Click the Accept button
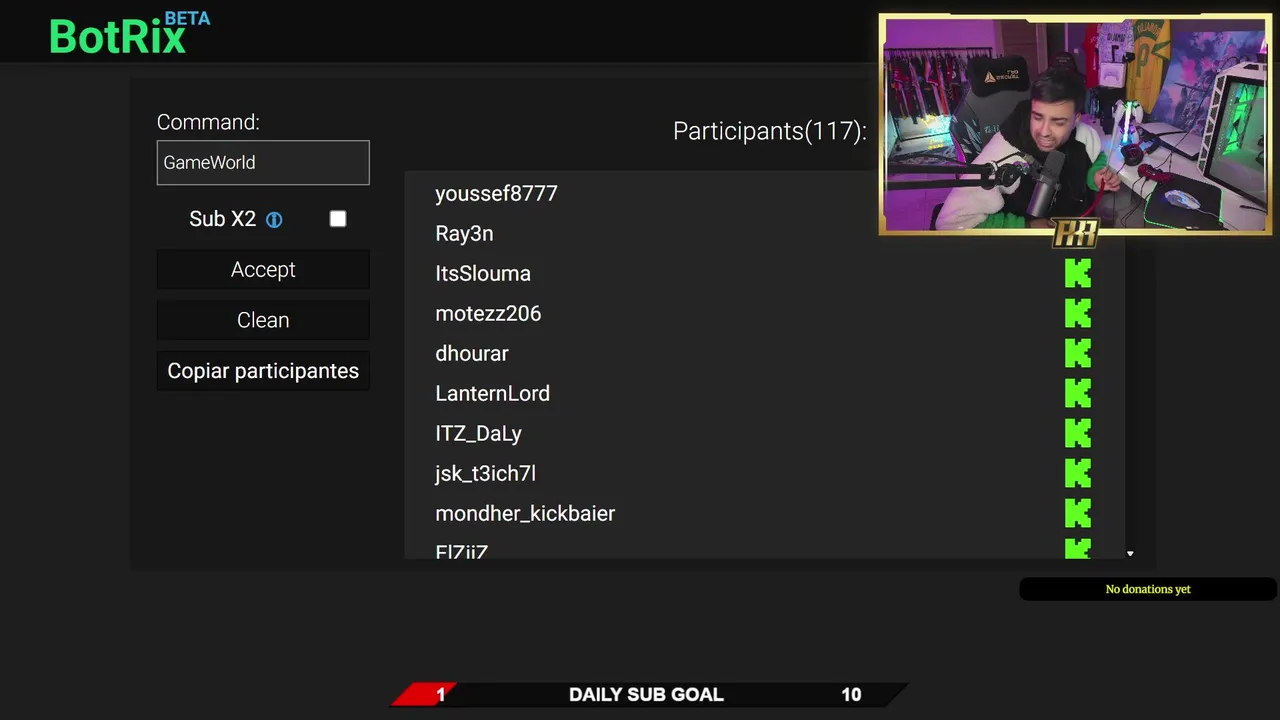 coord(263,270)
